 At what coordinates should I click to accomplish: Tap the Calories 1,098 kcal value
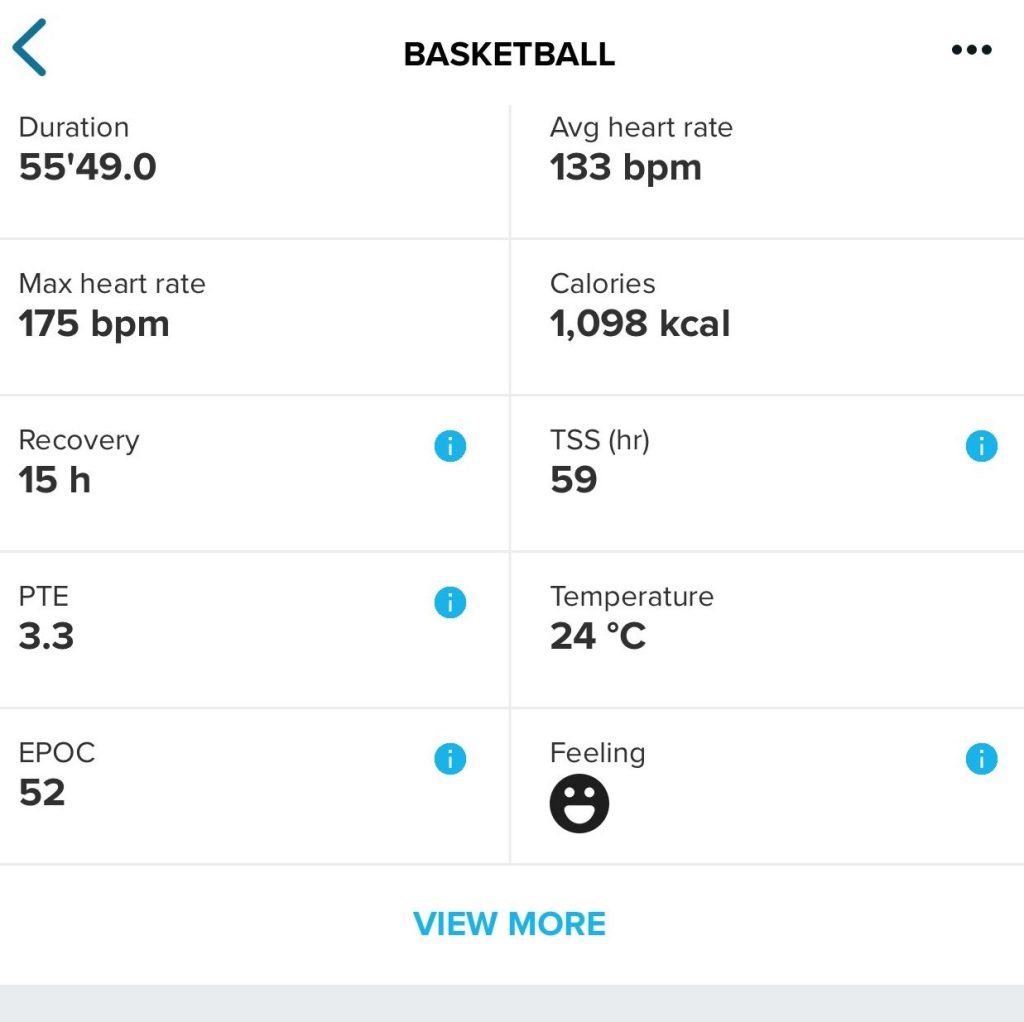pyautogui.click(x=640, y=323)
